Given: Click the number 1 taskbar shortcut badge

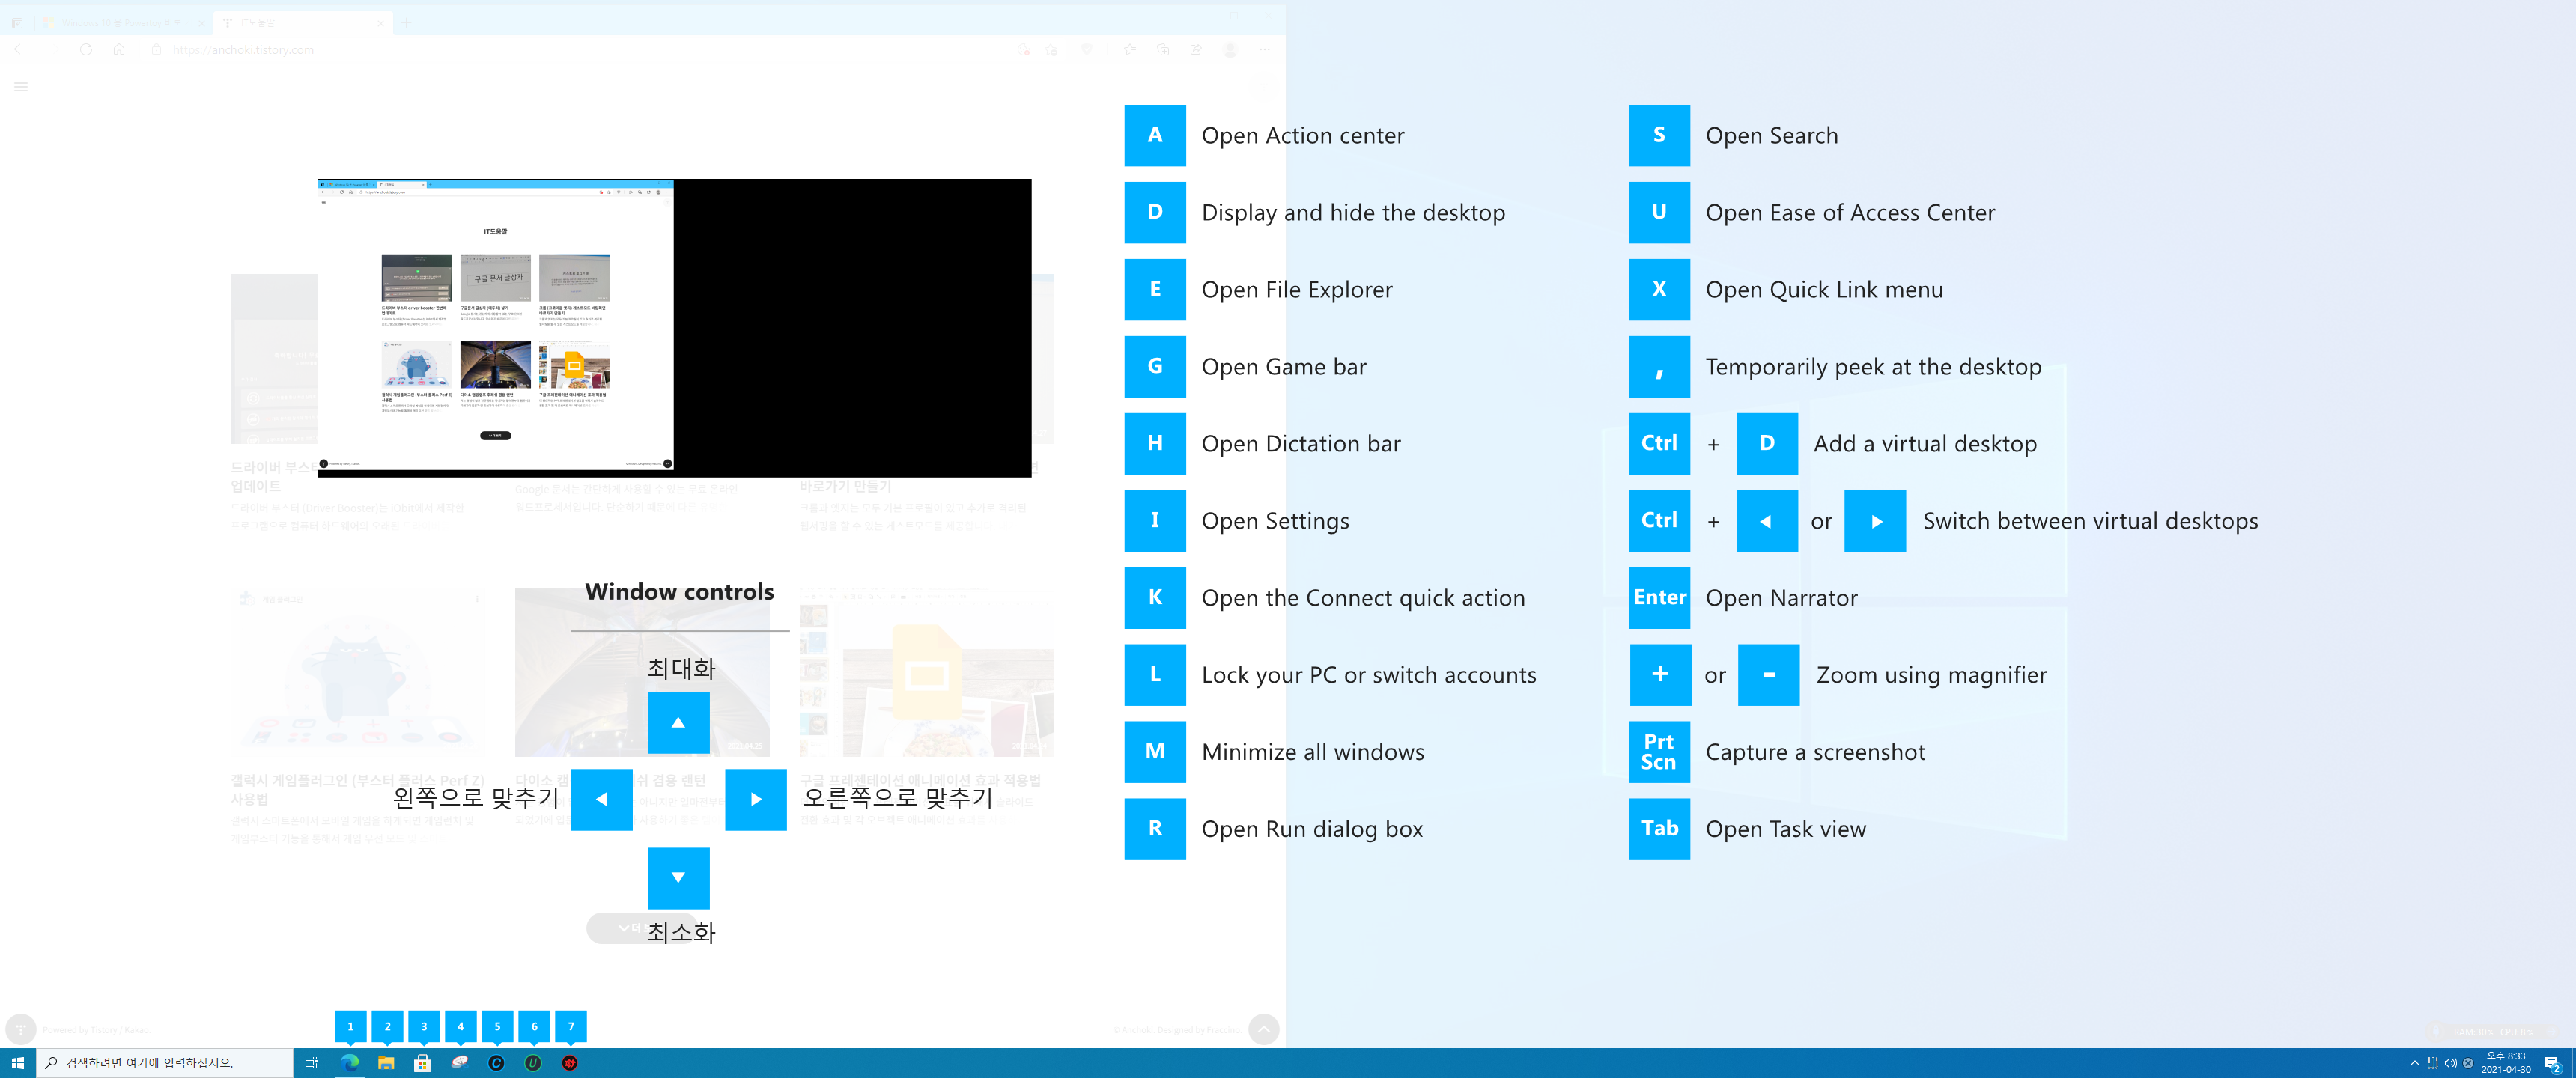Looking at the screenshot, I should [350, 1026].
